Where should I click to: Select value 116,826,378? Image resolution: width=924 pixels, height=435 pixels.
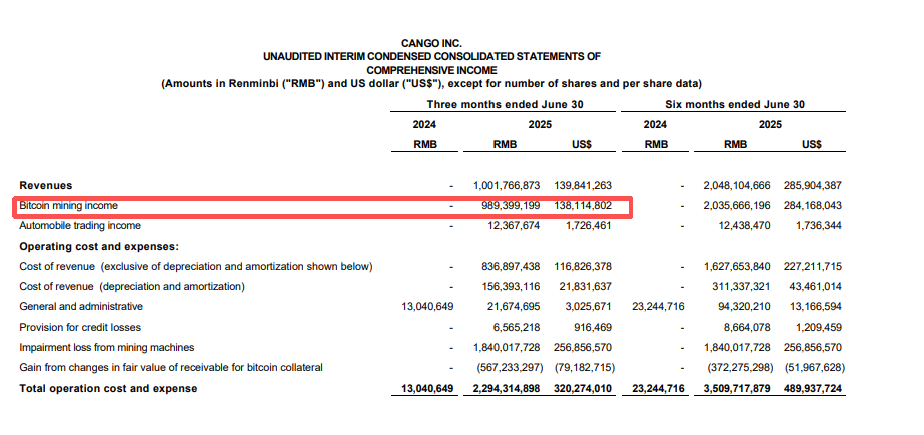pyautogui.click(x=583, y=266)
